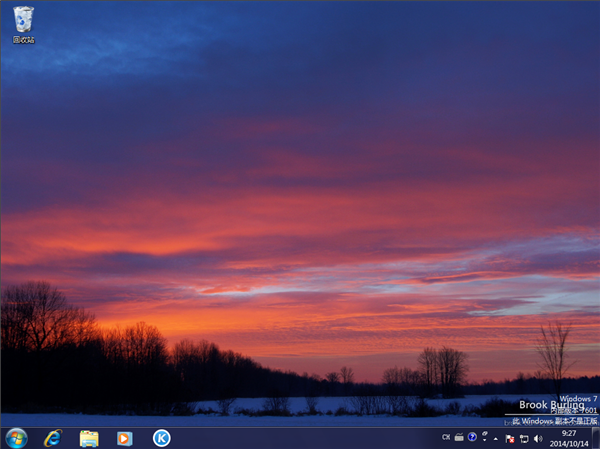This screenshot has width=600, height=449.
Task: Open the volume speaker icon
Action: [x=538, y=438]
